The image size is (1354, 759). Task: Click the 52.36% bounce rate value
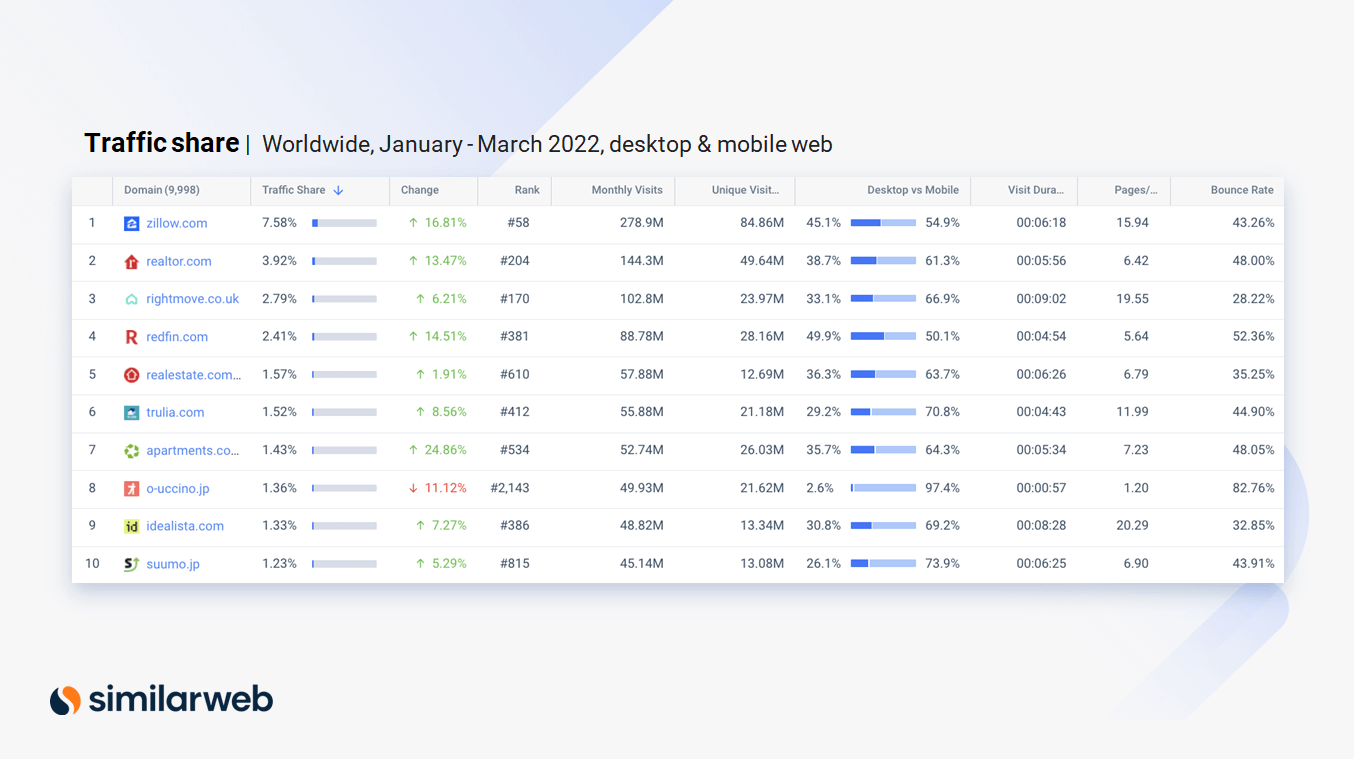pyautogui.click(x=1253, y=337)
